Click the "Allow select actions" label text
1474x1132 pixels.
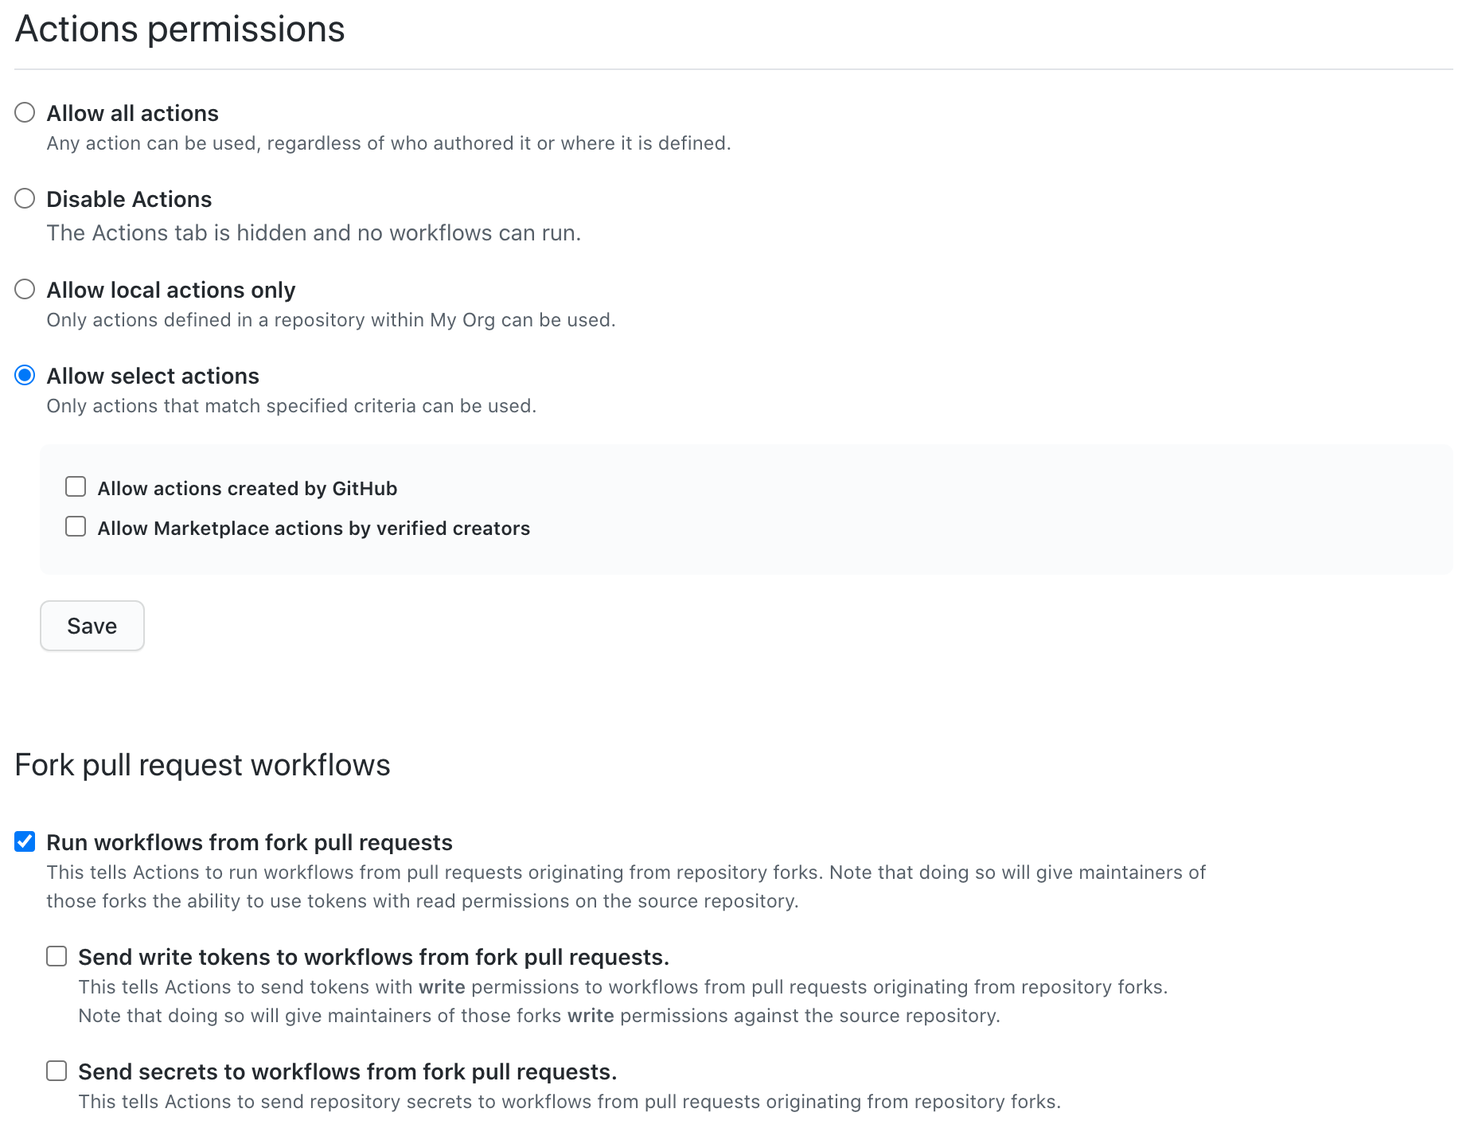tap(152, 376)
